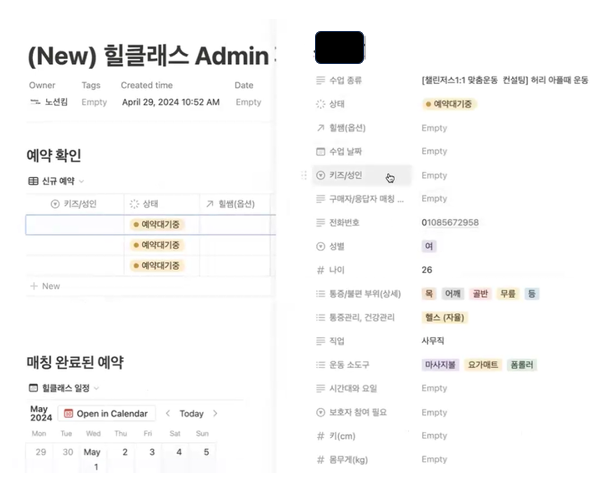The image size is (605, 502).
Task: Select the 마사지볼 equipment tag
Action: [x=440, y=365]
